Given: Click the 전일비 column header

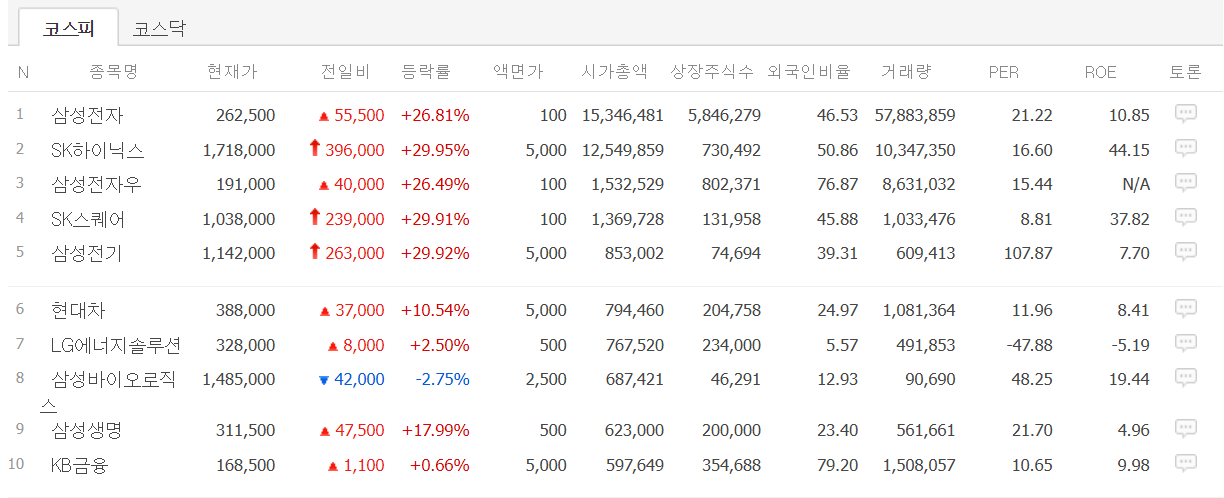Looking at the screenshot, I should coord(346,72).
